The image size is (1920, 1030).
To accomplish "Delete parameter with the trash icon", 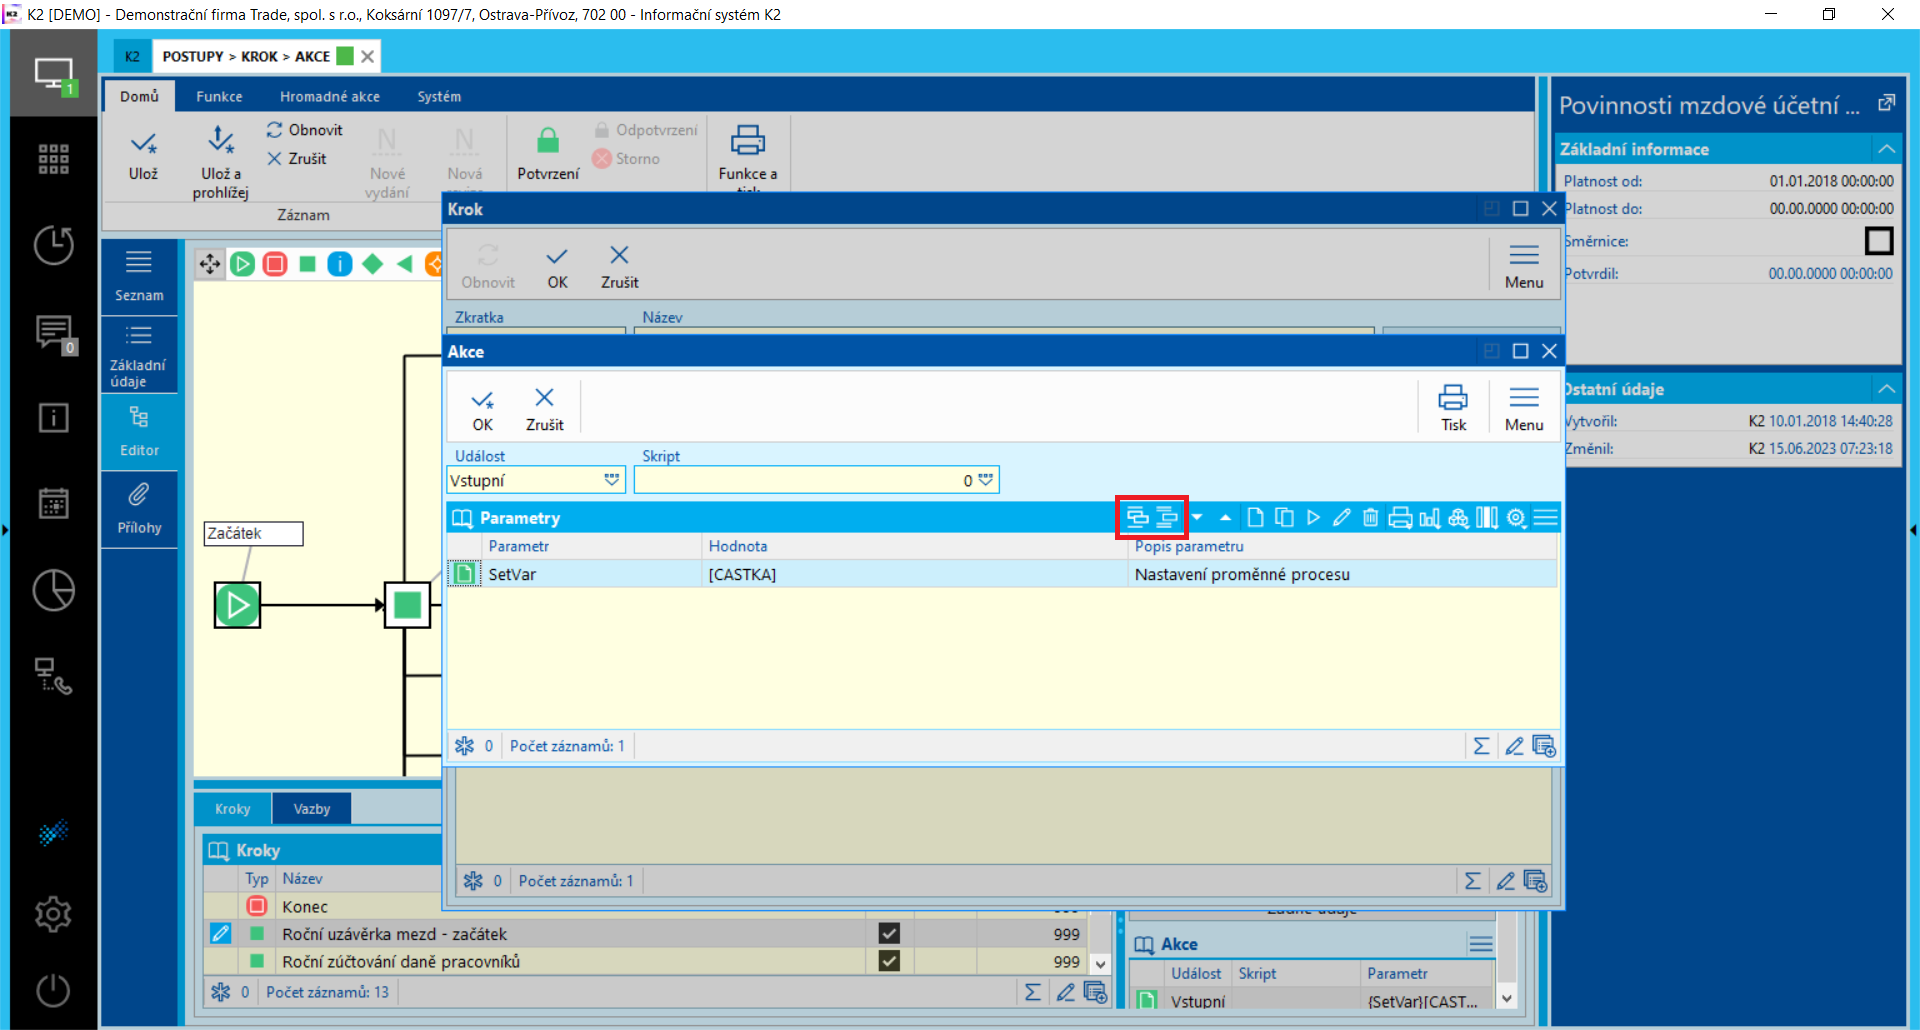I will (1371, 517).
